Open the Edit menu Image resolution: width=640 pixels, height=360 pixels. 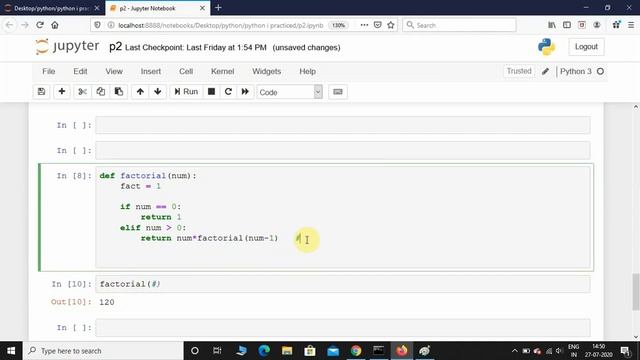pyautogui.click(x=80, y=71)
